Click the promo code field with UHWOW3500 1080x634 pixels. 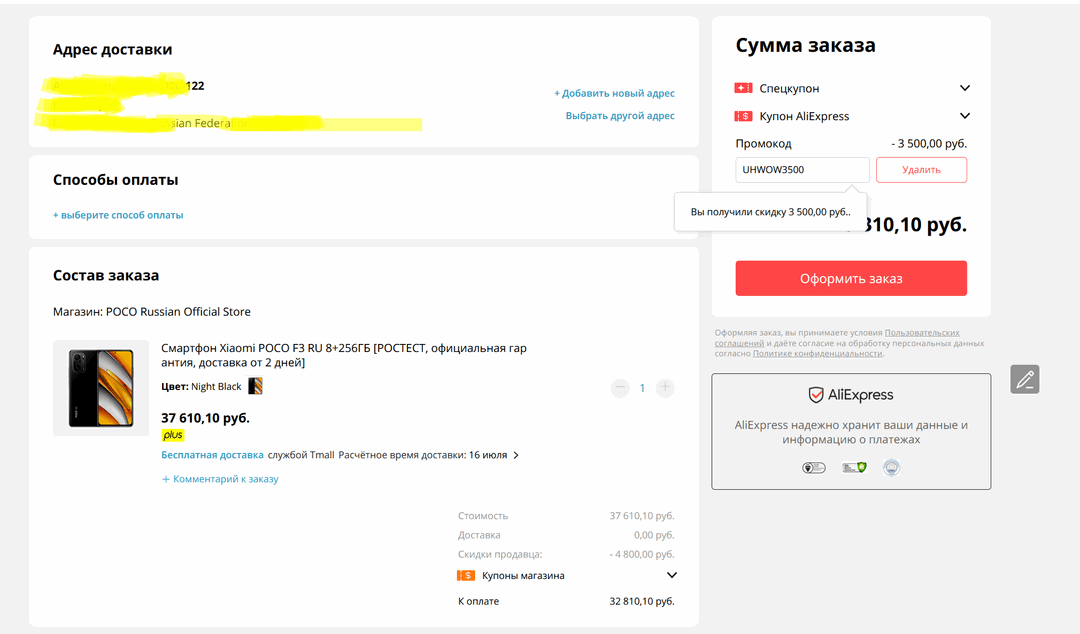pyautogui.click(x=802, y=170)
